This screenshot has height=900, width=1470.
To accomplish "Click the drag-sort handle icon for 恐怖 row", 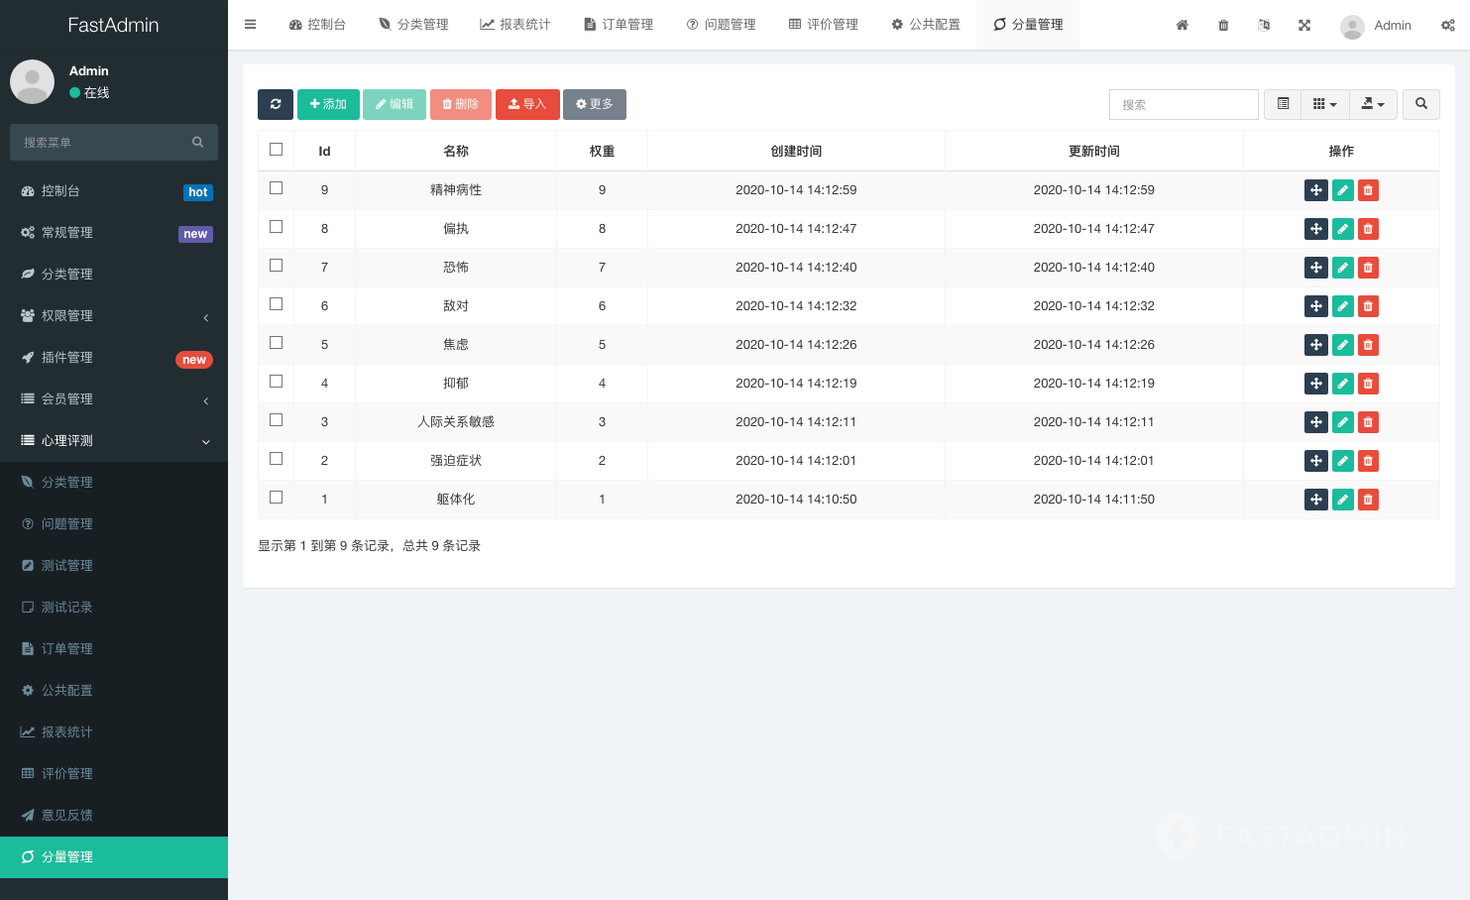I will 1316,268.
